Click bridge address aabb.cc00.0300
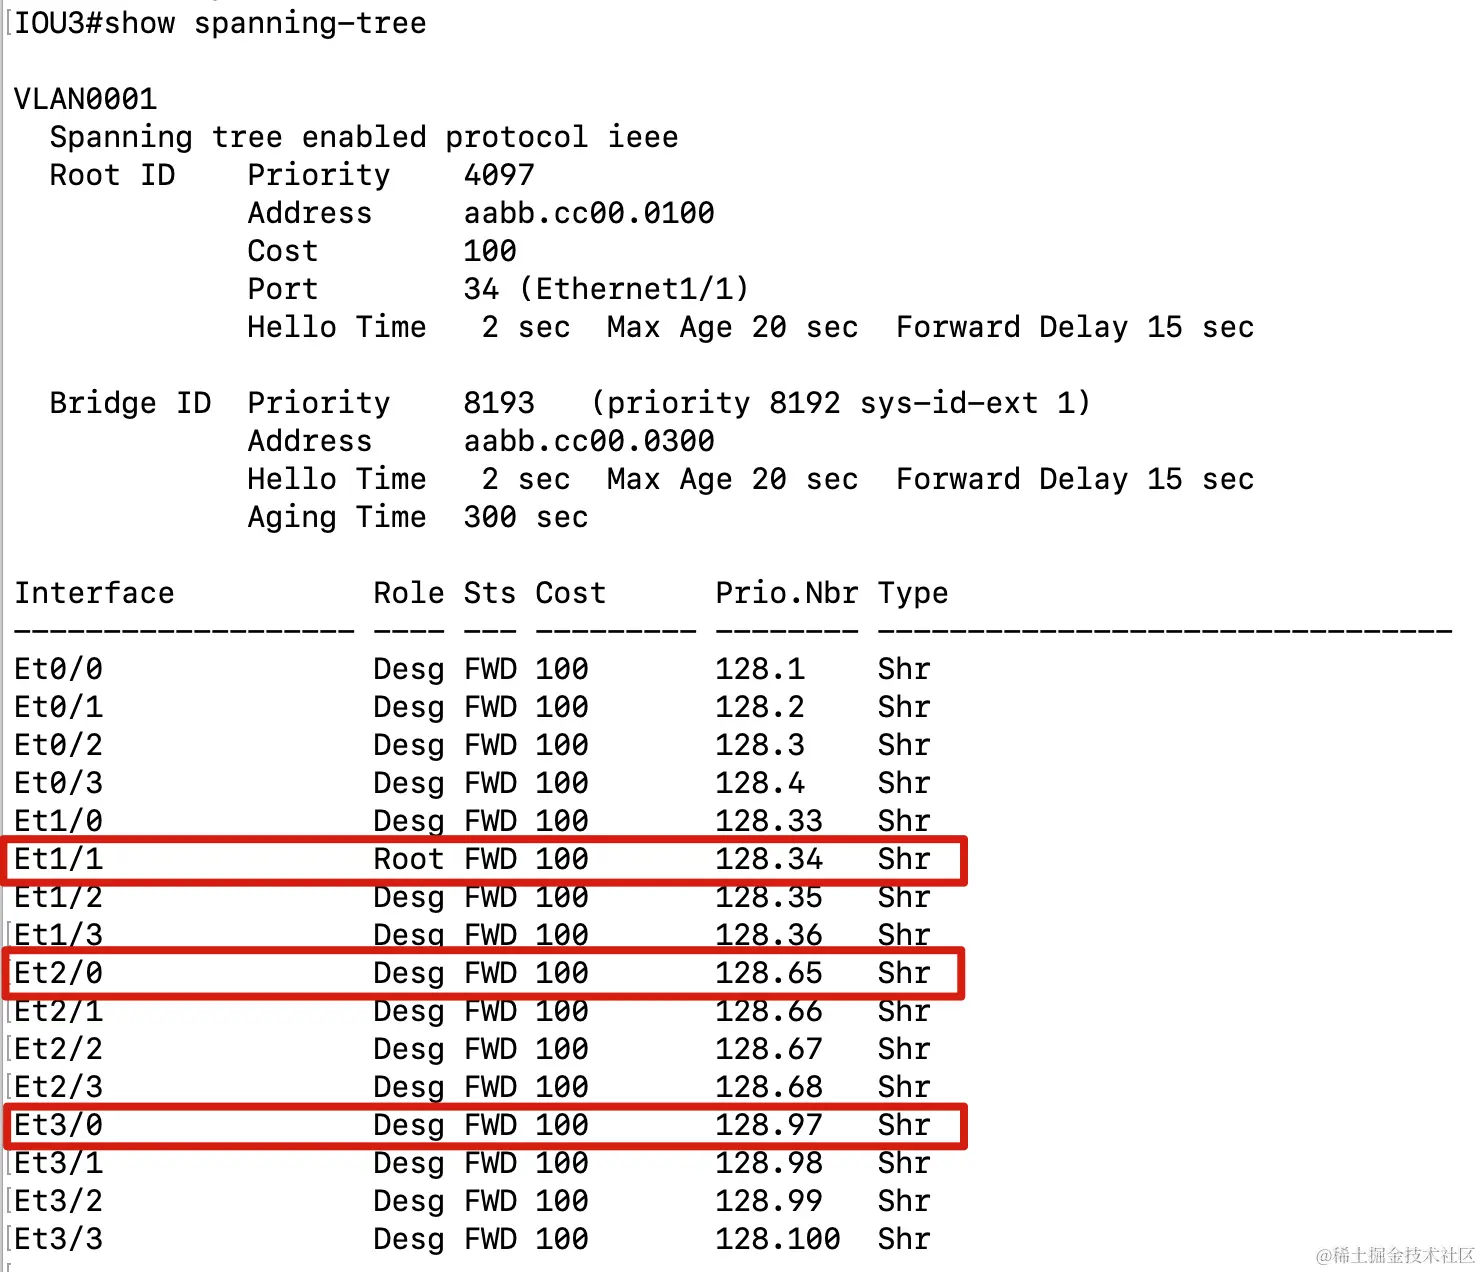Image resolution: width=1482 pixels, height=1272 pixels. tap(589, 441)
